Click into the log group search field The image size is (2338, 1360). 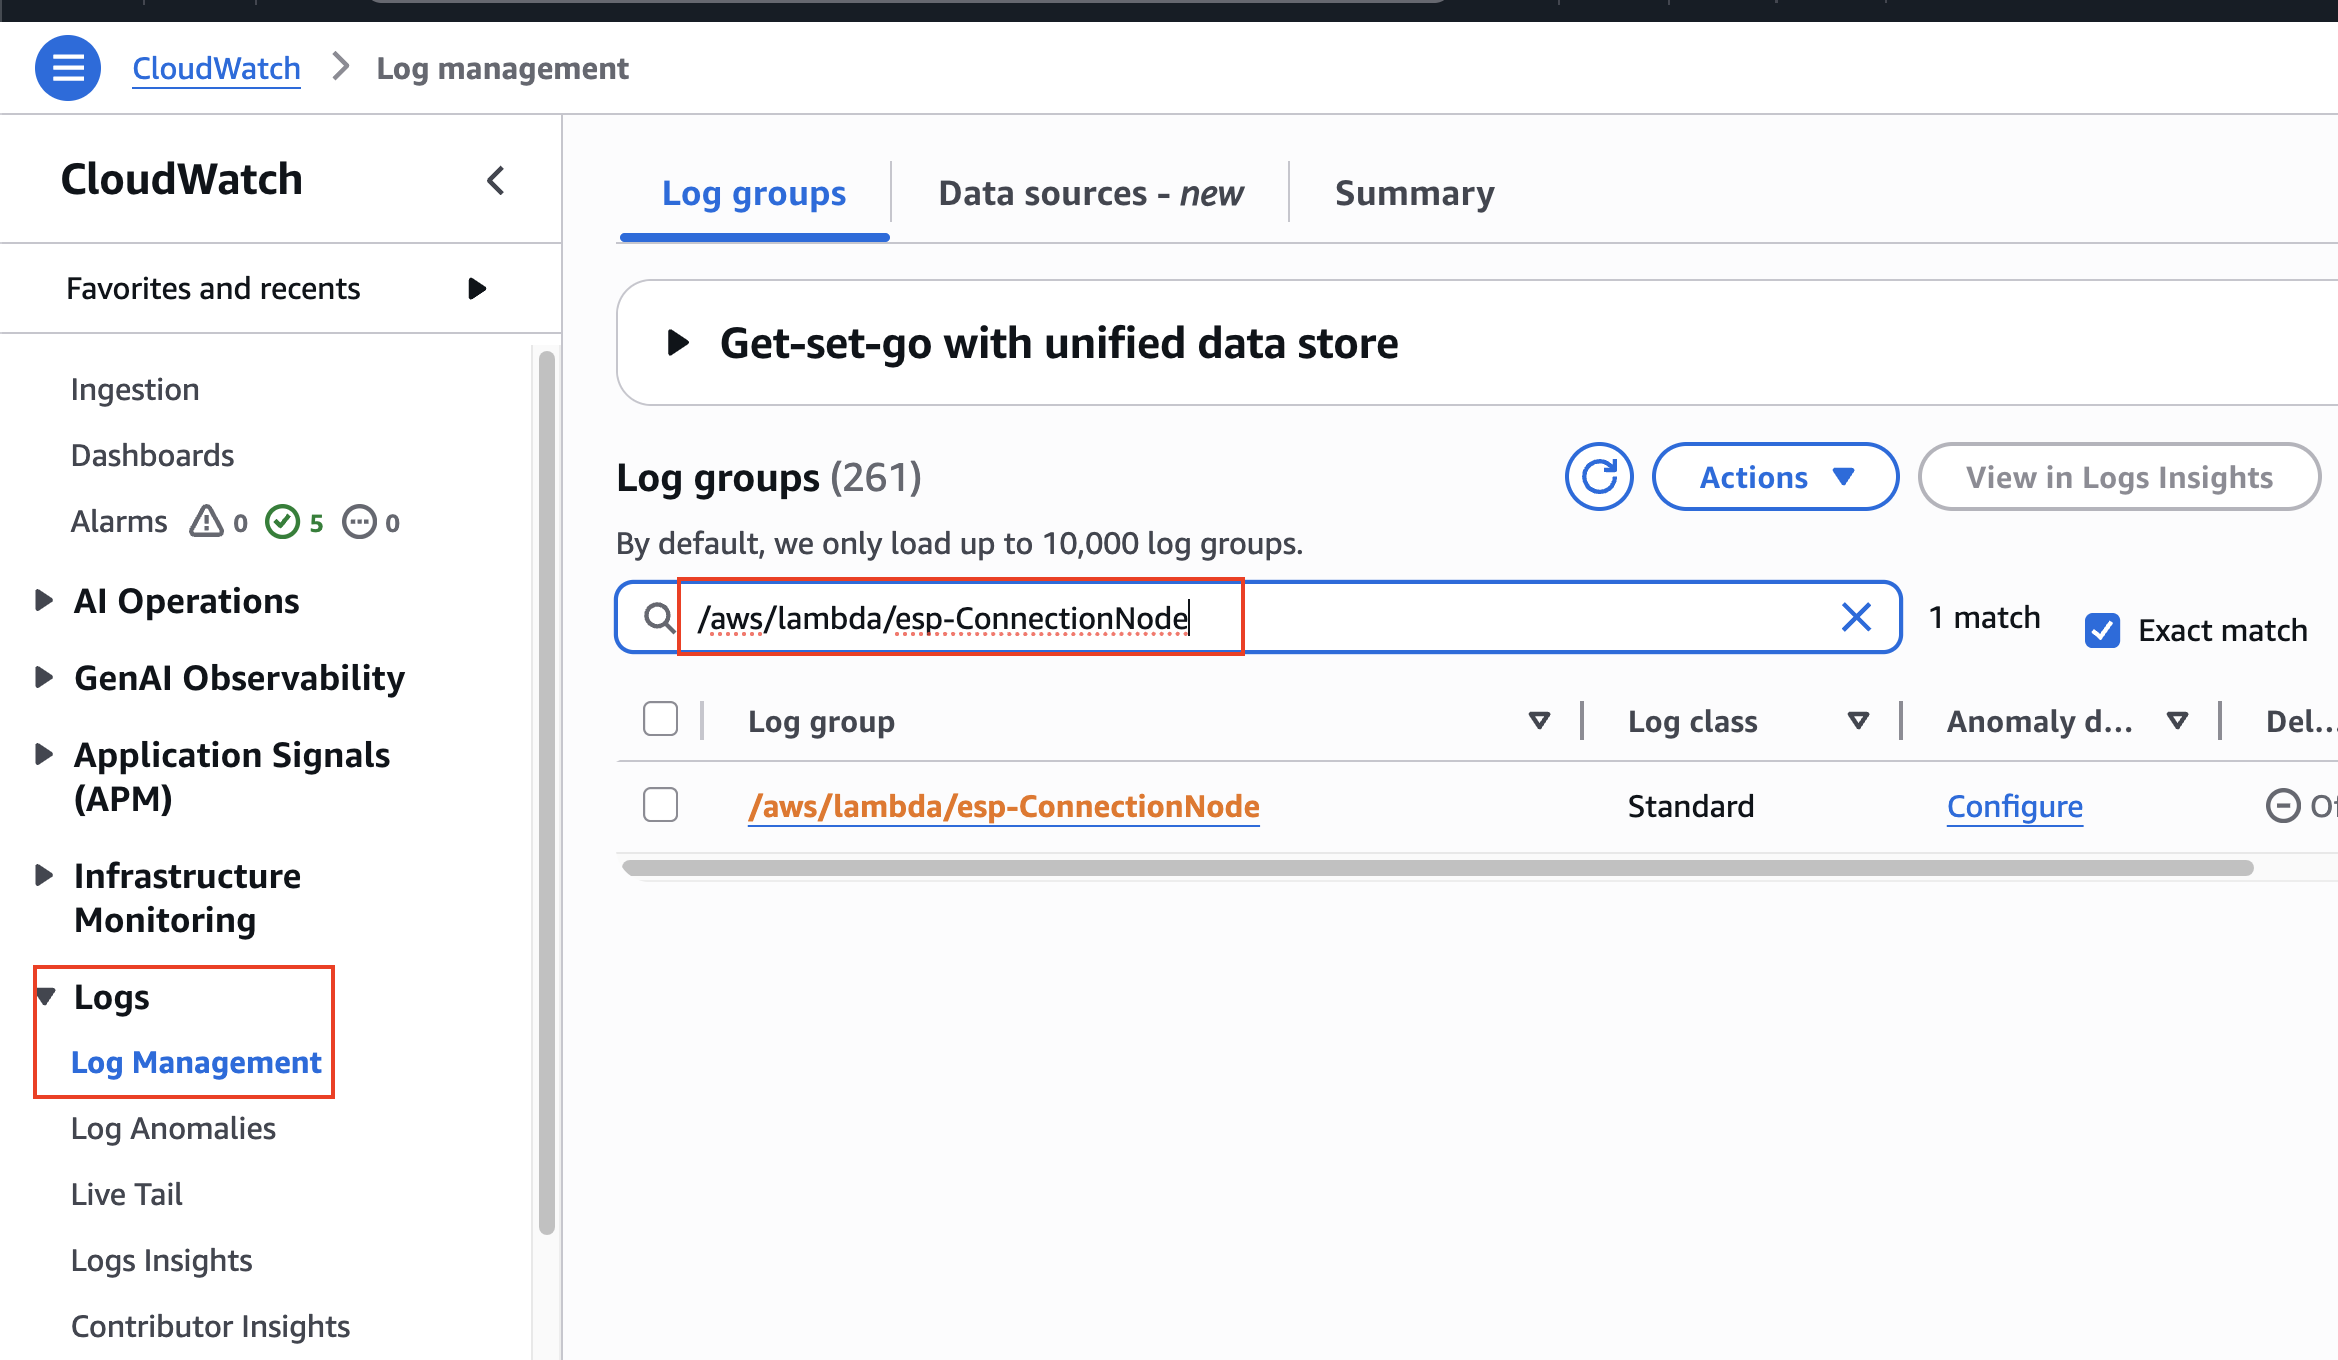click(1258, 617)
